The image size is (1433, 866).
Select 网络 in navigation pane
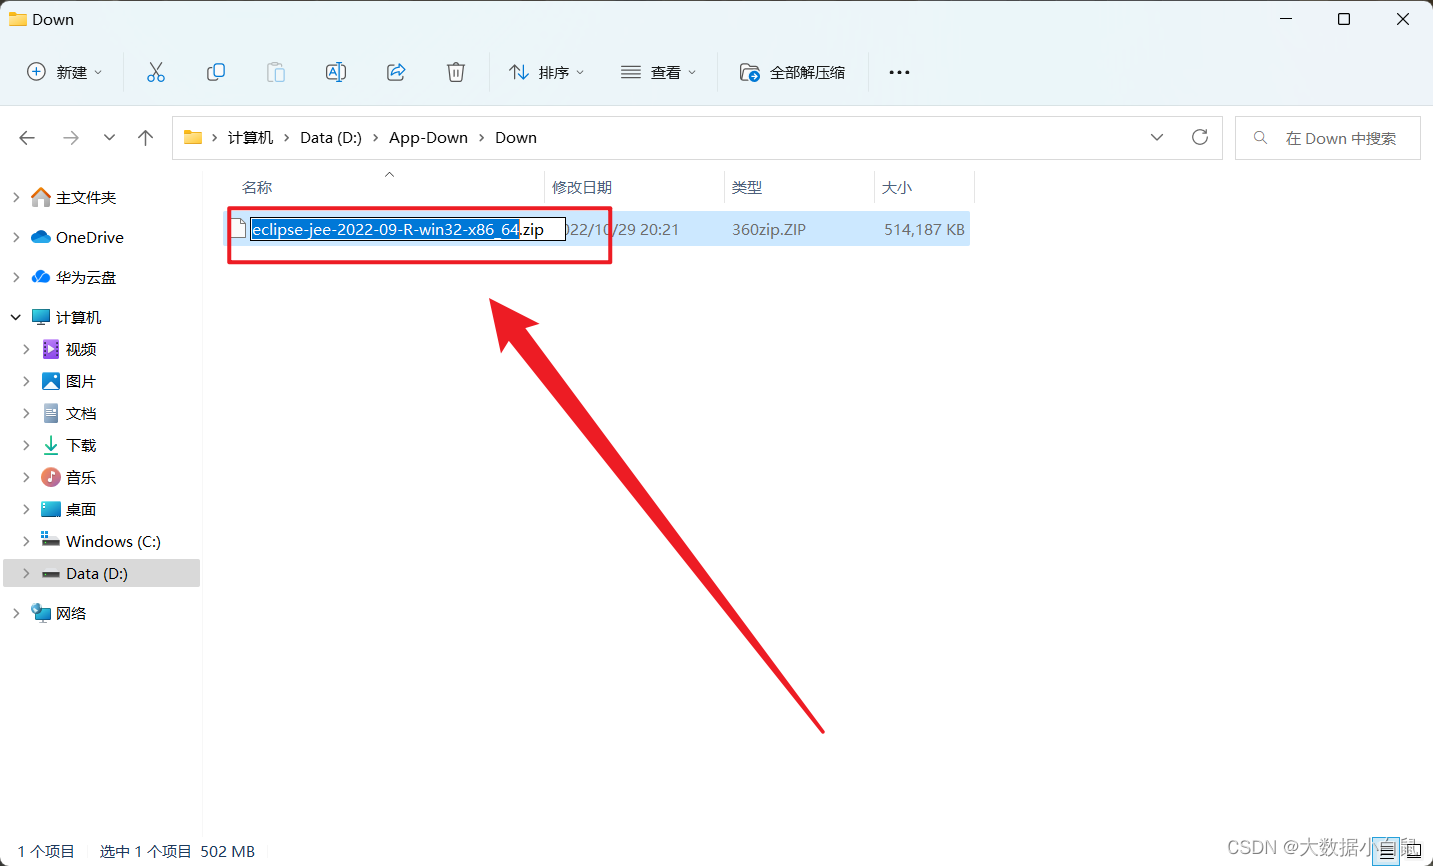[71, 614]
